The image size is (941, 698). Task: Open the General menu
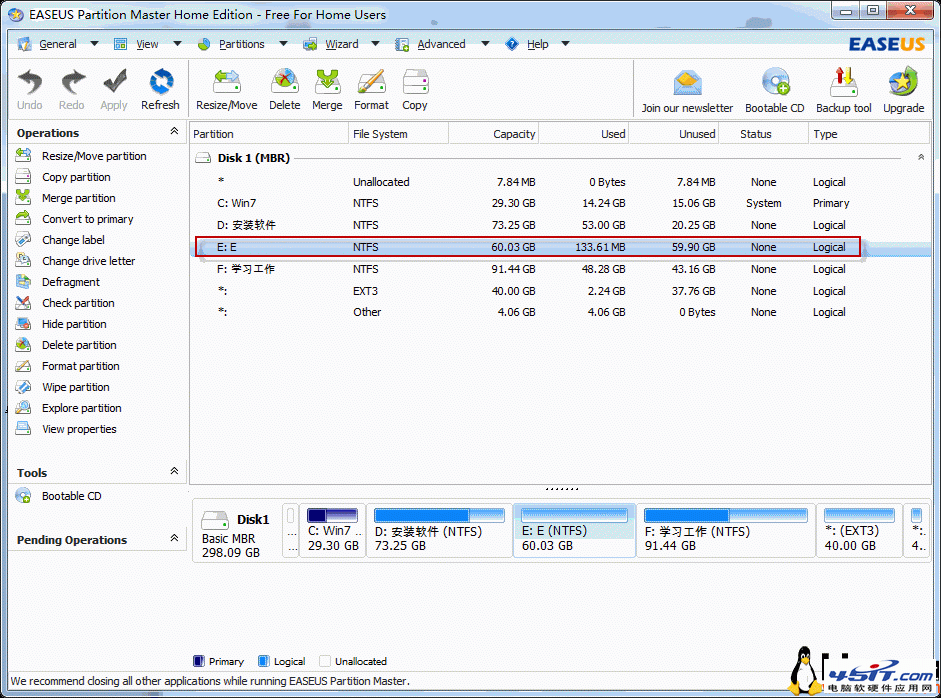coord(58,44)
